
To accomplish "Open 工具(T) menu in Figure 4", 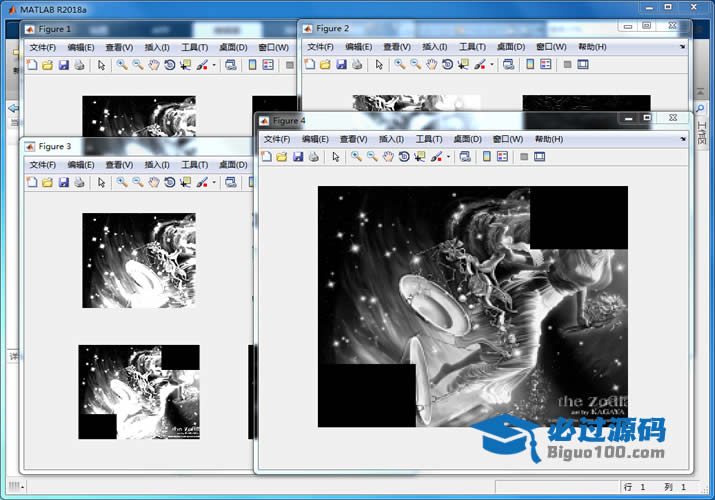I will click(x=429, y=139).
